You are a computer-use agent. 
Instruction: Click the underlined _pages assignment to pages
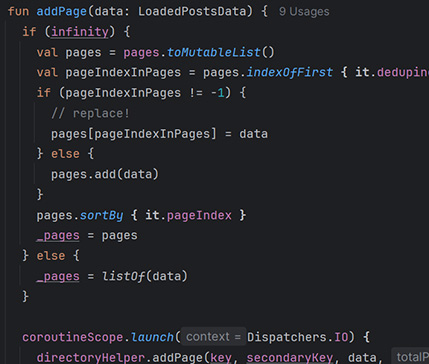[58, 236]
